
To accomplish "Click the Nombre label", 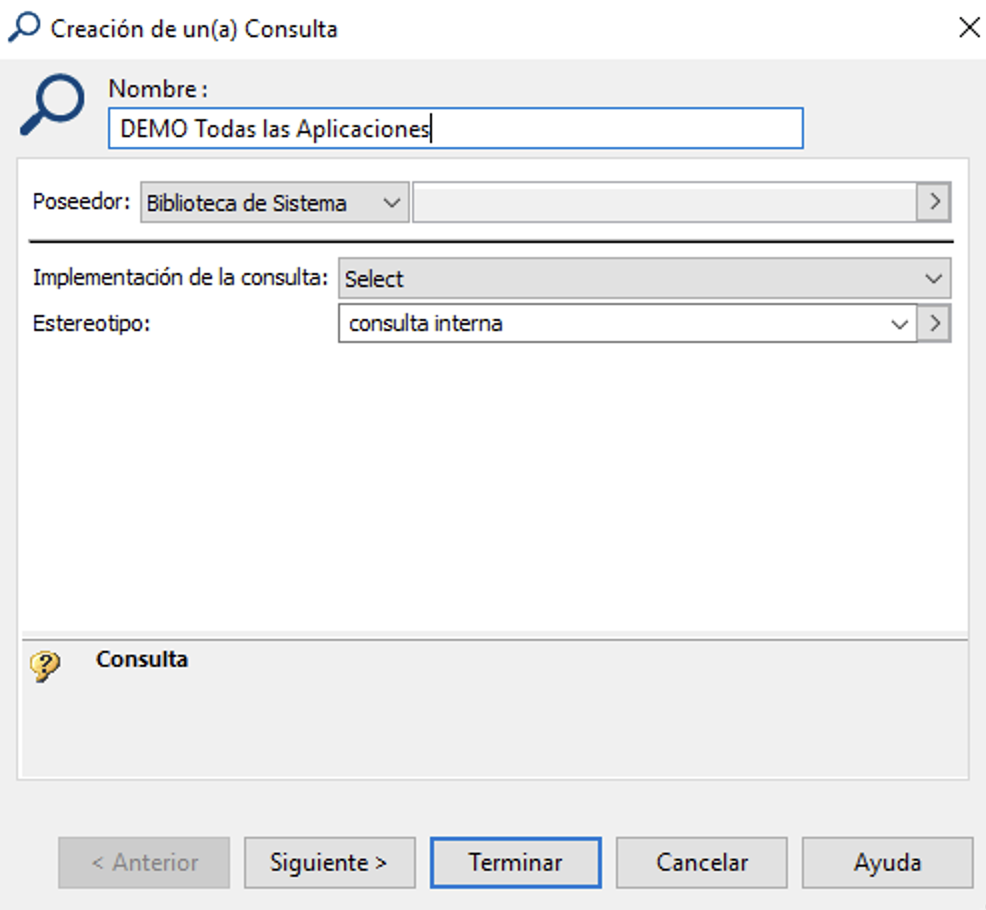I will click(x=158, y=89).
